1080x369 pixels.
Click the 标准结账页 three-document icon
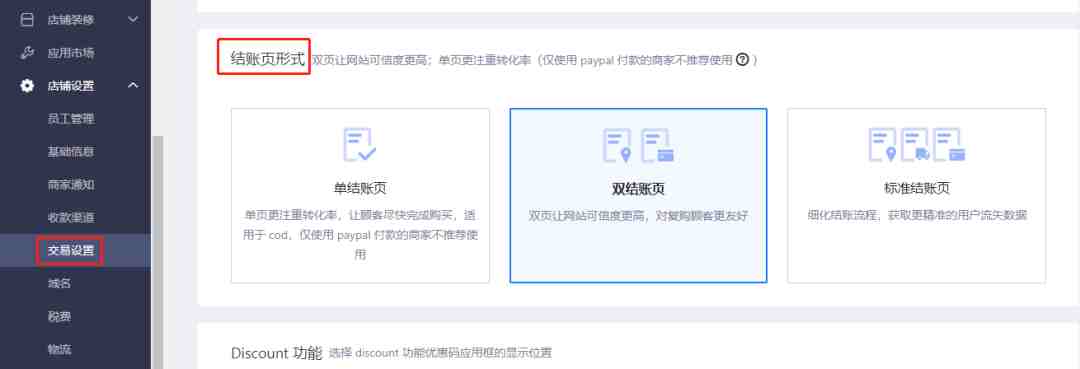(917, 145)
